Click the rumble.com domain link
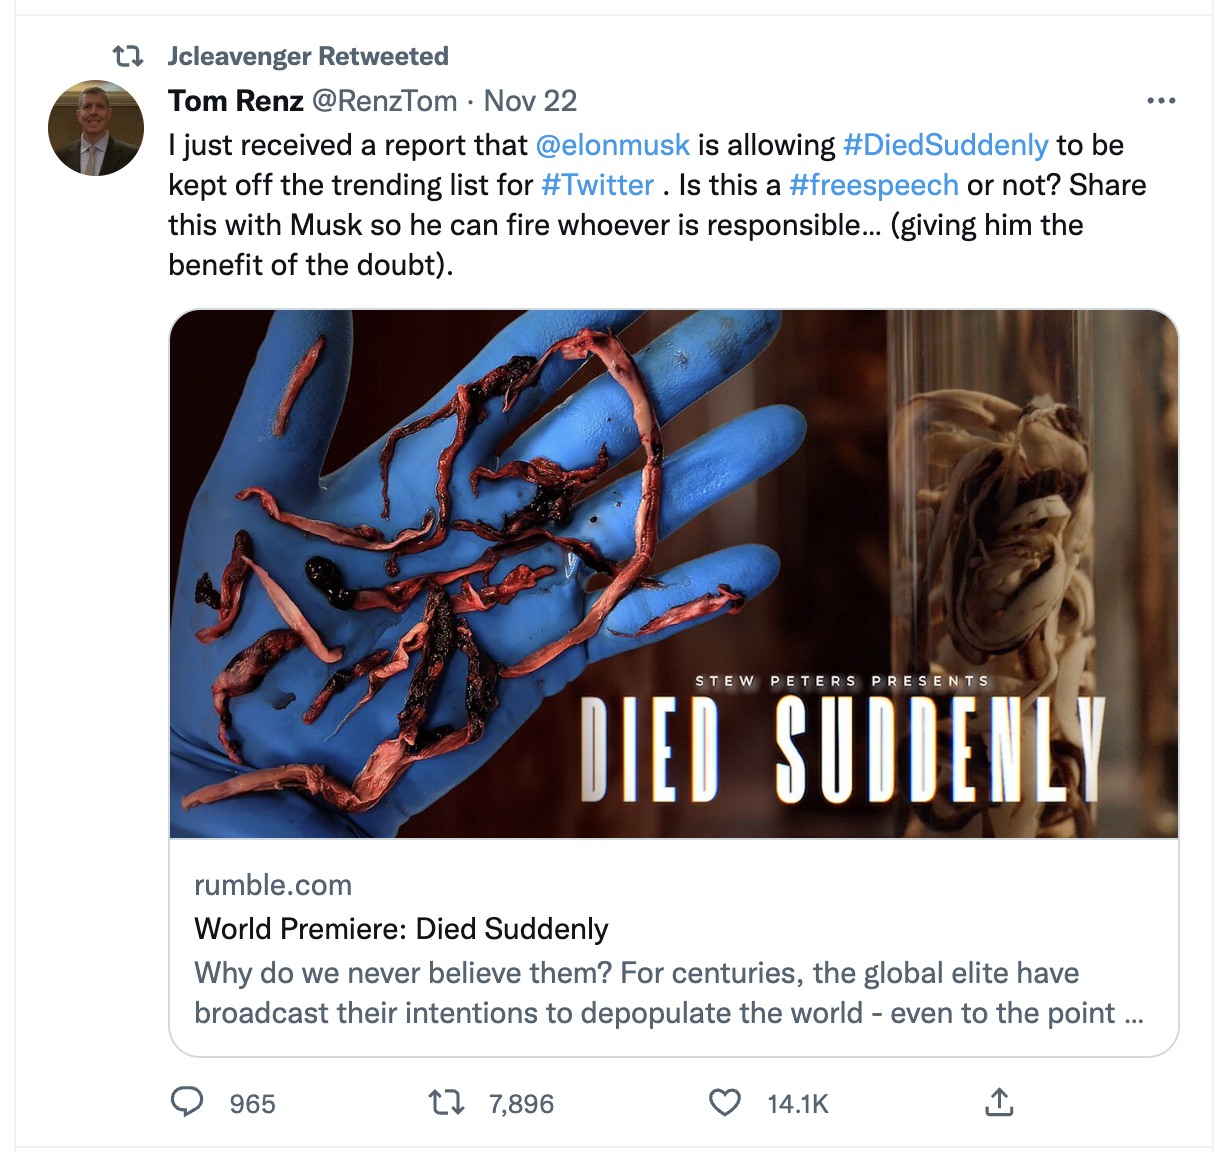Image resolution: width=1224 pixels, height=1152 pixels. tap(273, 885)
